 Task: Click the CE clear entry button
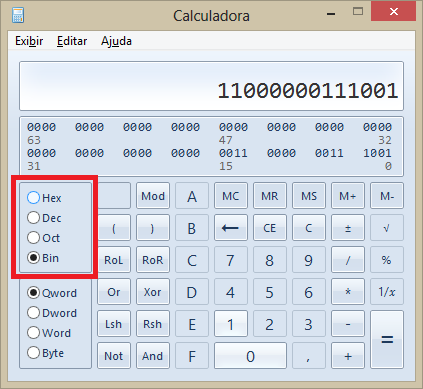(270, 228)
